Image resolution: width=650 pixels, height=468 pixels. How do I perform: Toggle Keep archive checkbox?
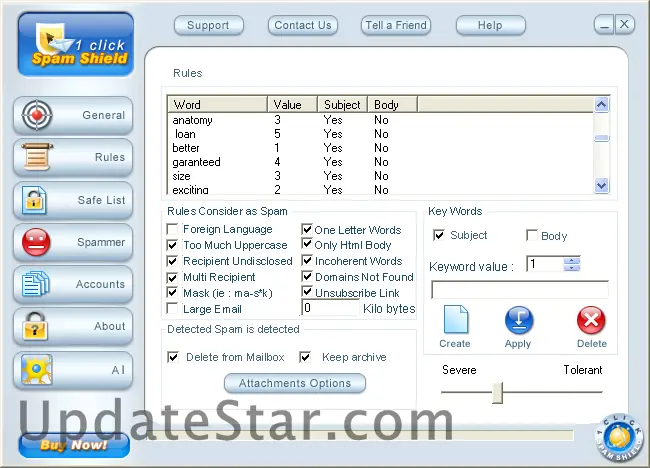(x=305, y=357)
